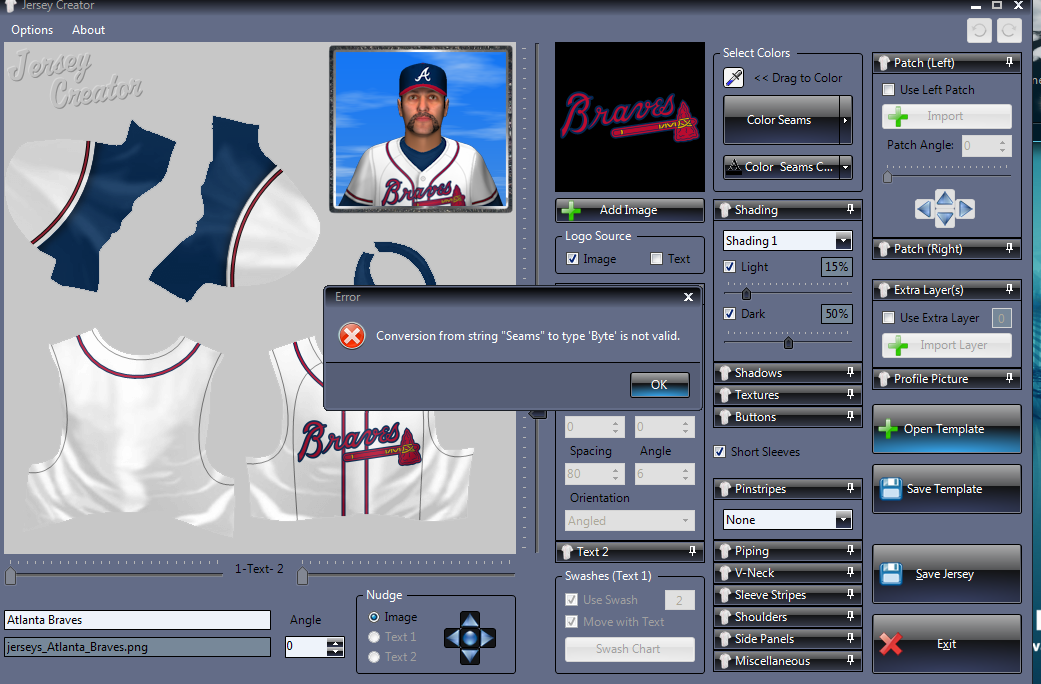Adjust the Dark shading slider

(x=788, y=343)
